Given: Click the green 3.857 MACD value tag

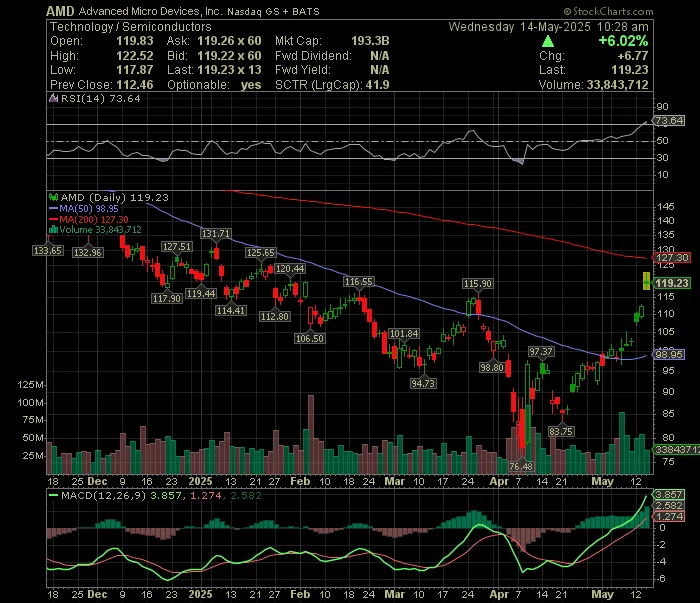Looking at the screenshot, I should coord(668,494).
